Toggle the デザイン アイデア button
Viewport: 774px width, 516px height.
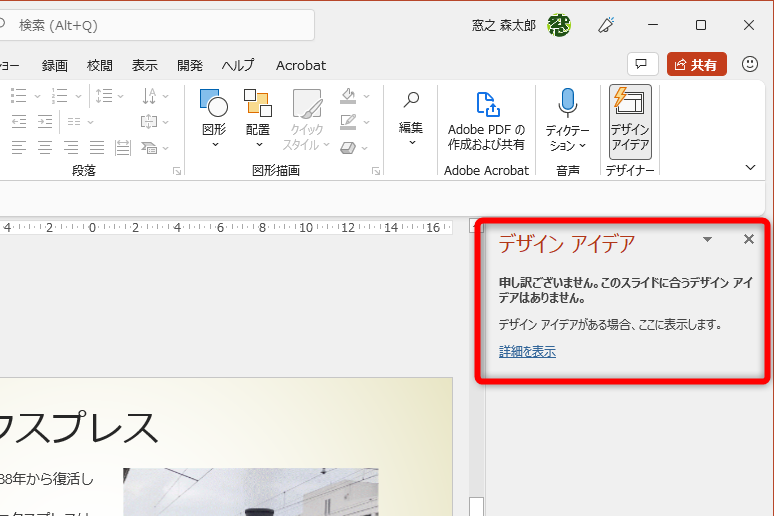[x=630, y=121]
